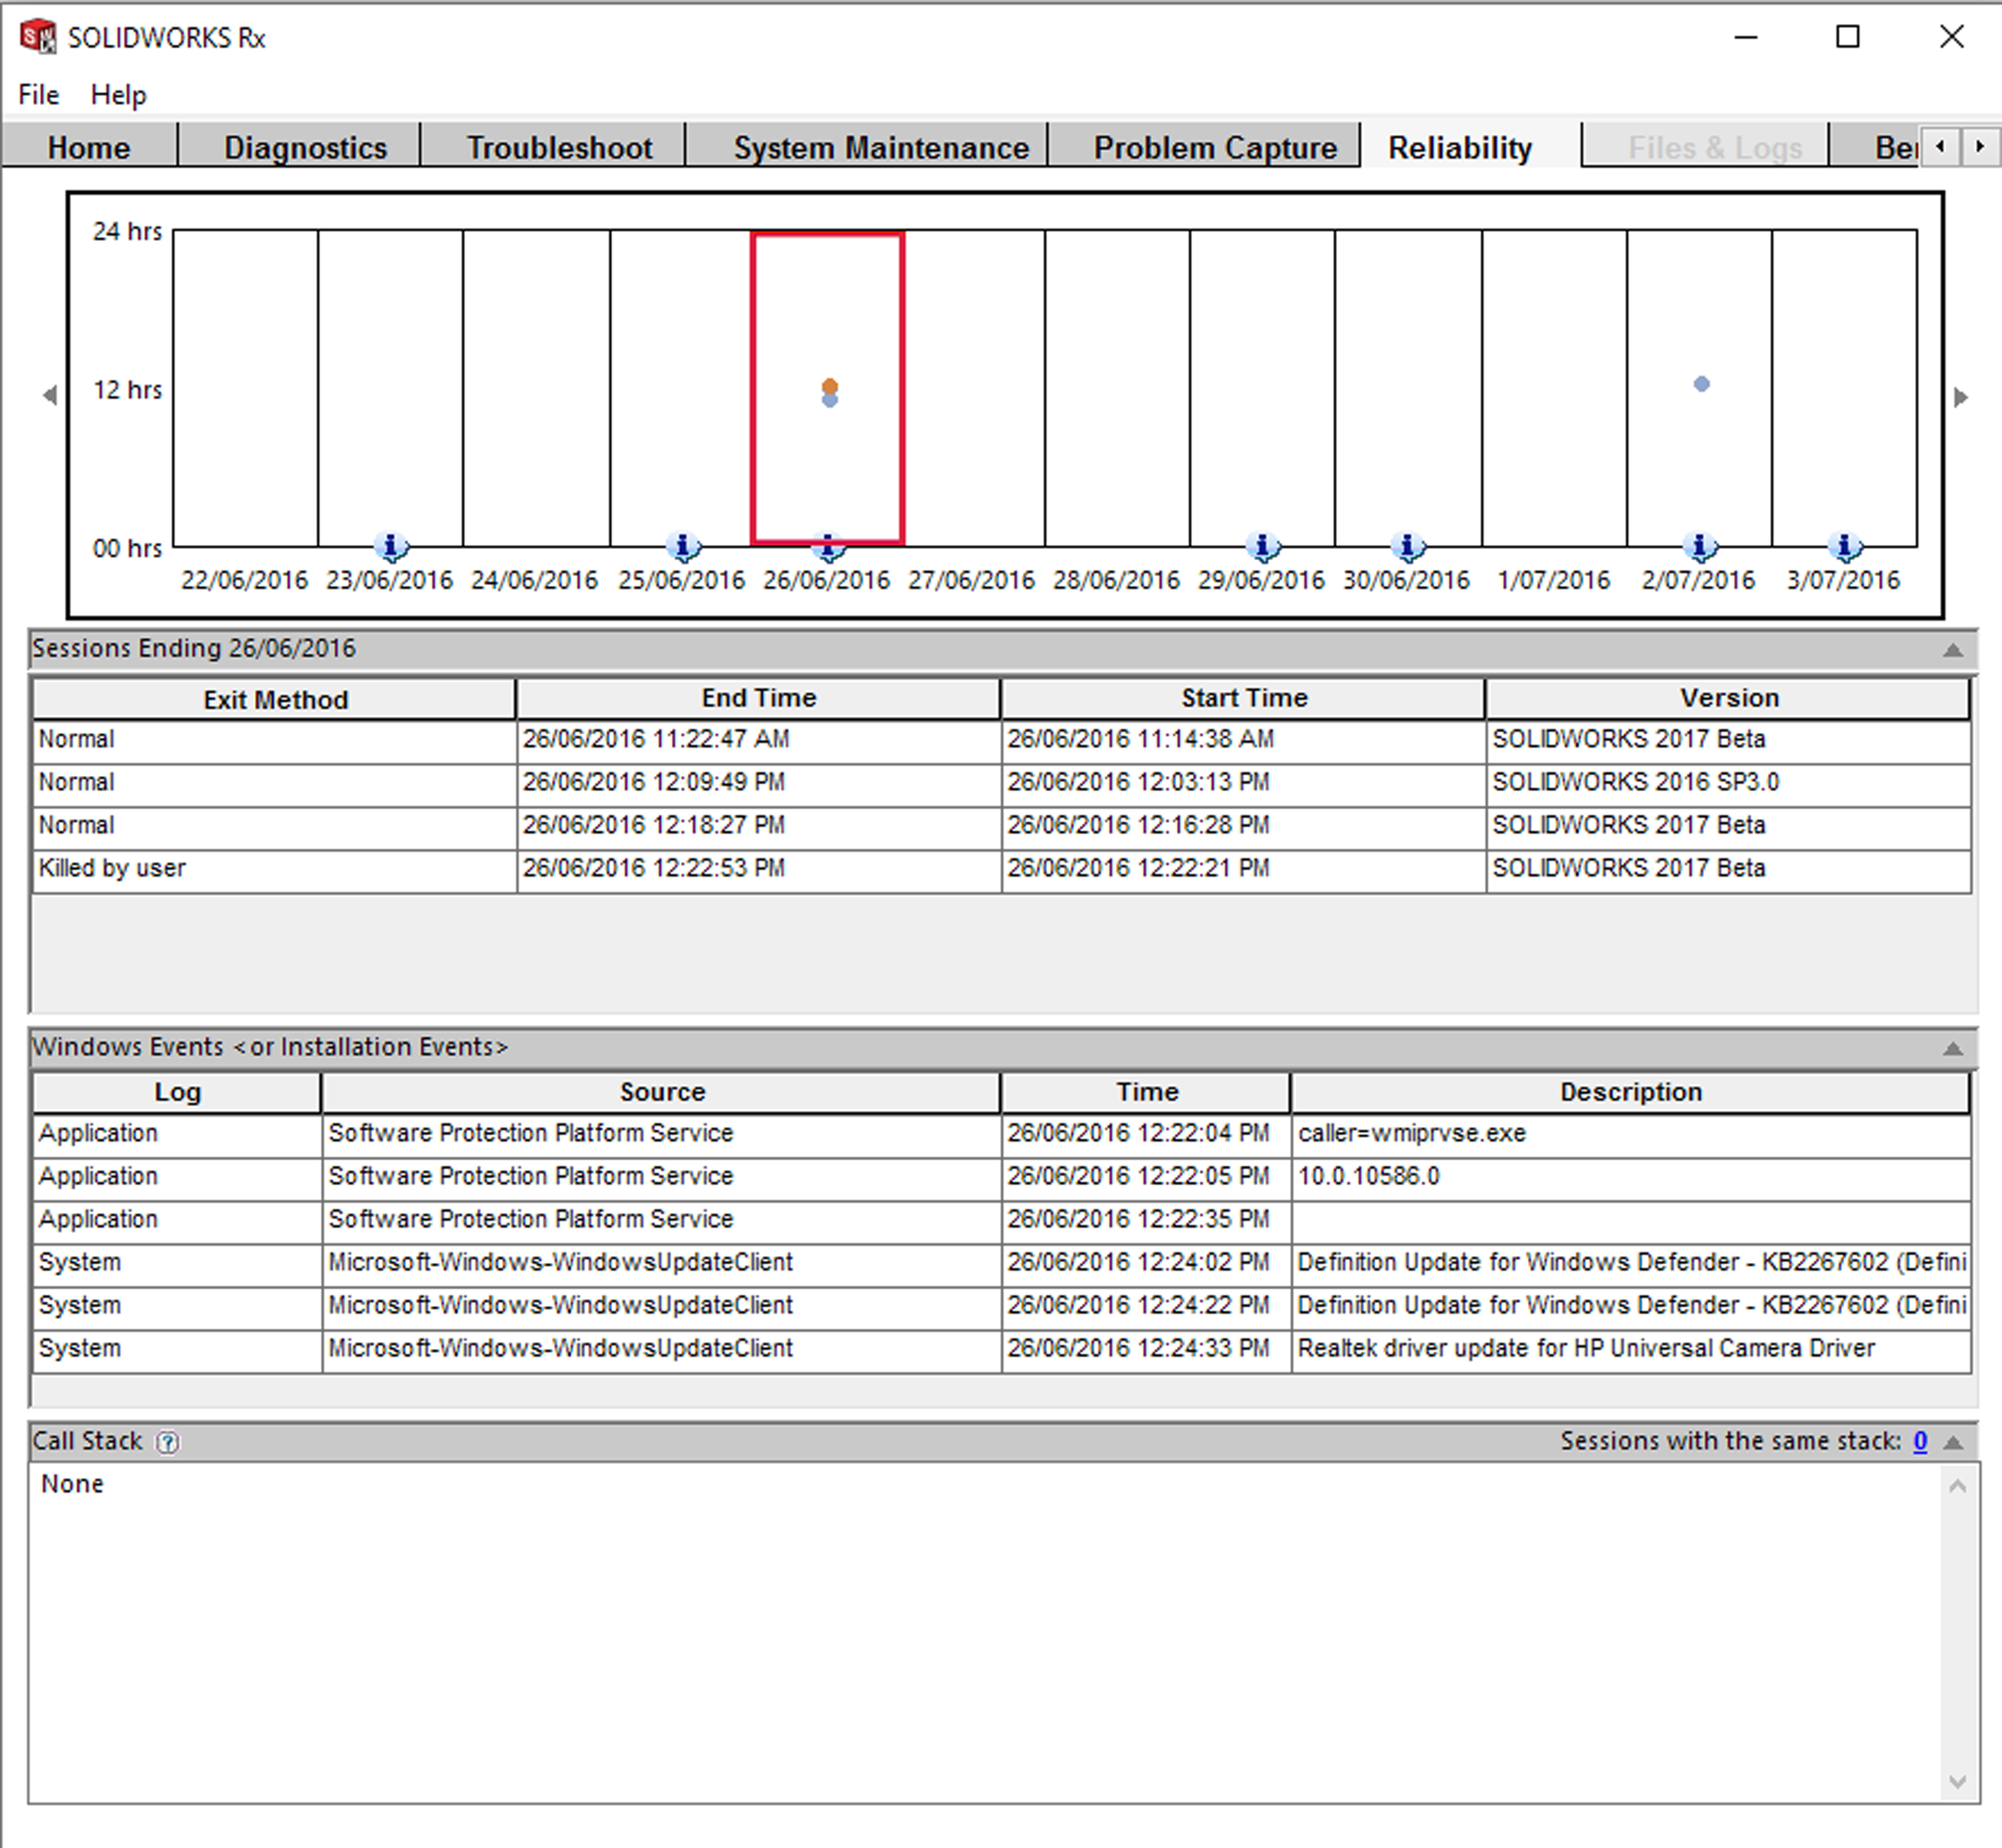2002x1848 pixels.
Task: Click the info icon under 3/07/2016
Action: click(1845, 546)
